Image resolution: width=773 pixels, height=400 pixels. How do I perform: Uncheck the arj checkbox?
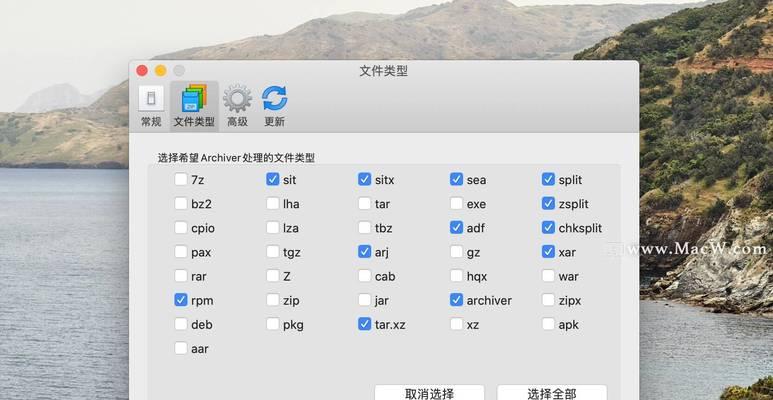pyautogui.click(x=364, y=252)
